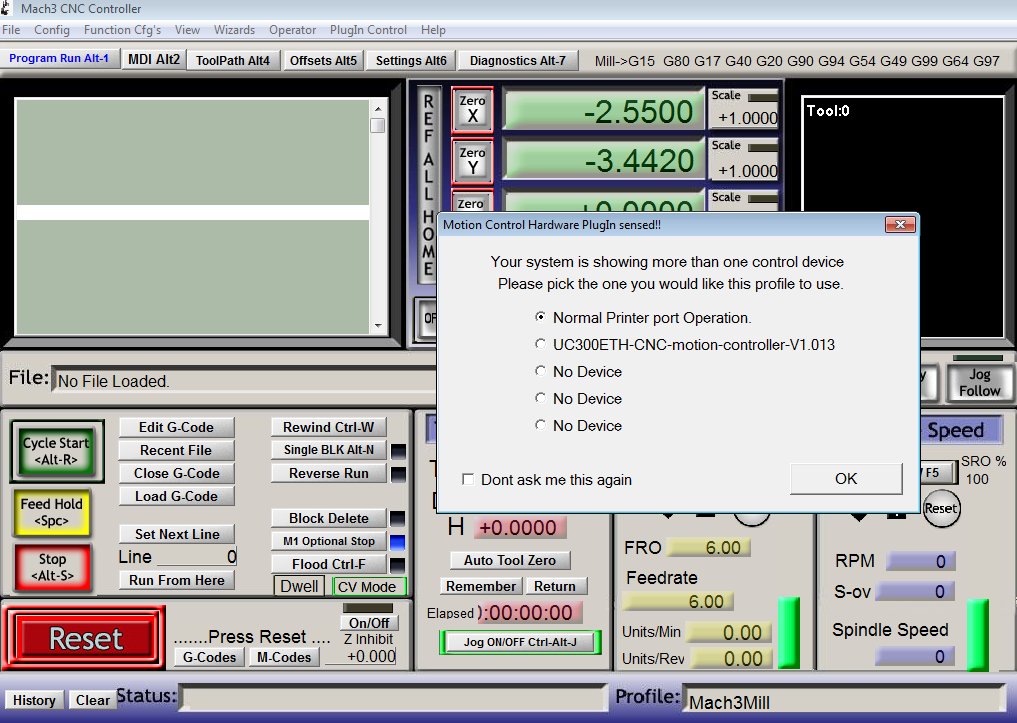
Task: Click the red Stop Alt-S button
Action: point(52,567)
